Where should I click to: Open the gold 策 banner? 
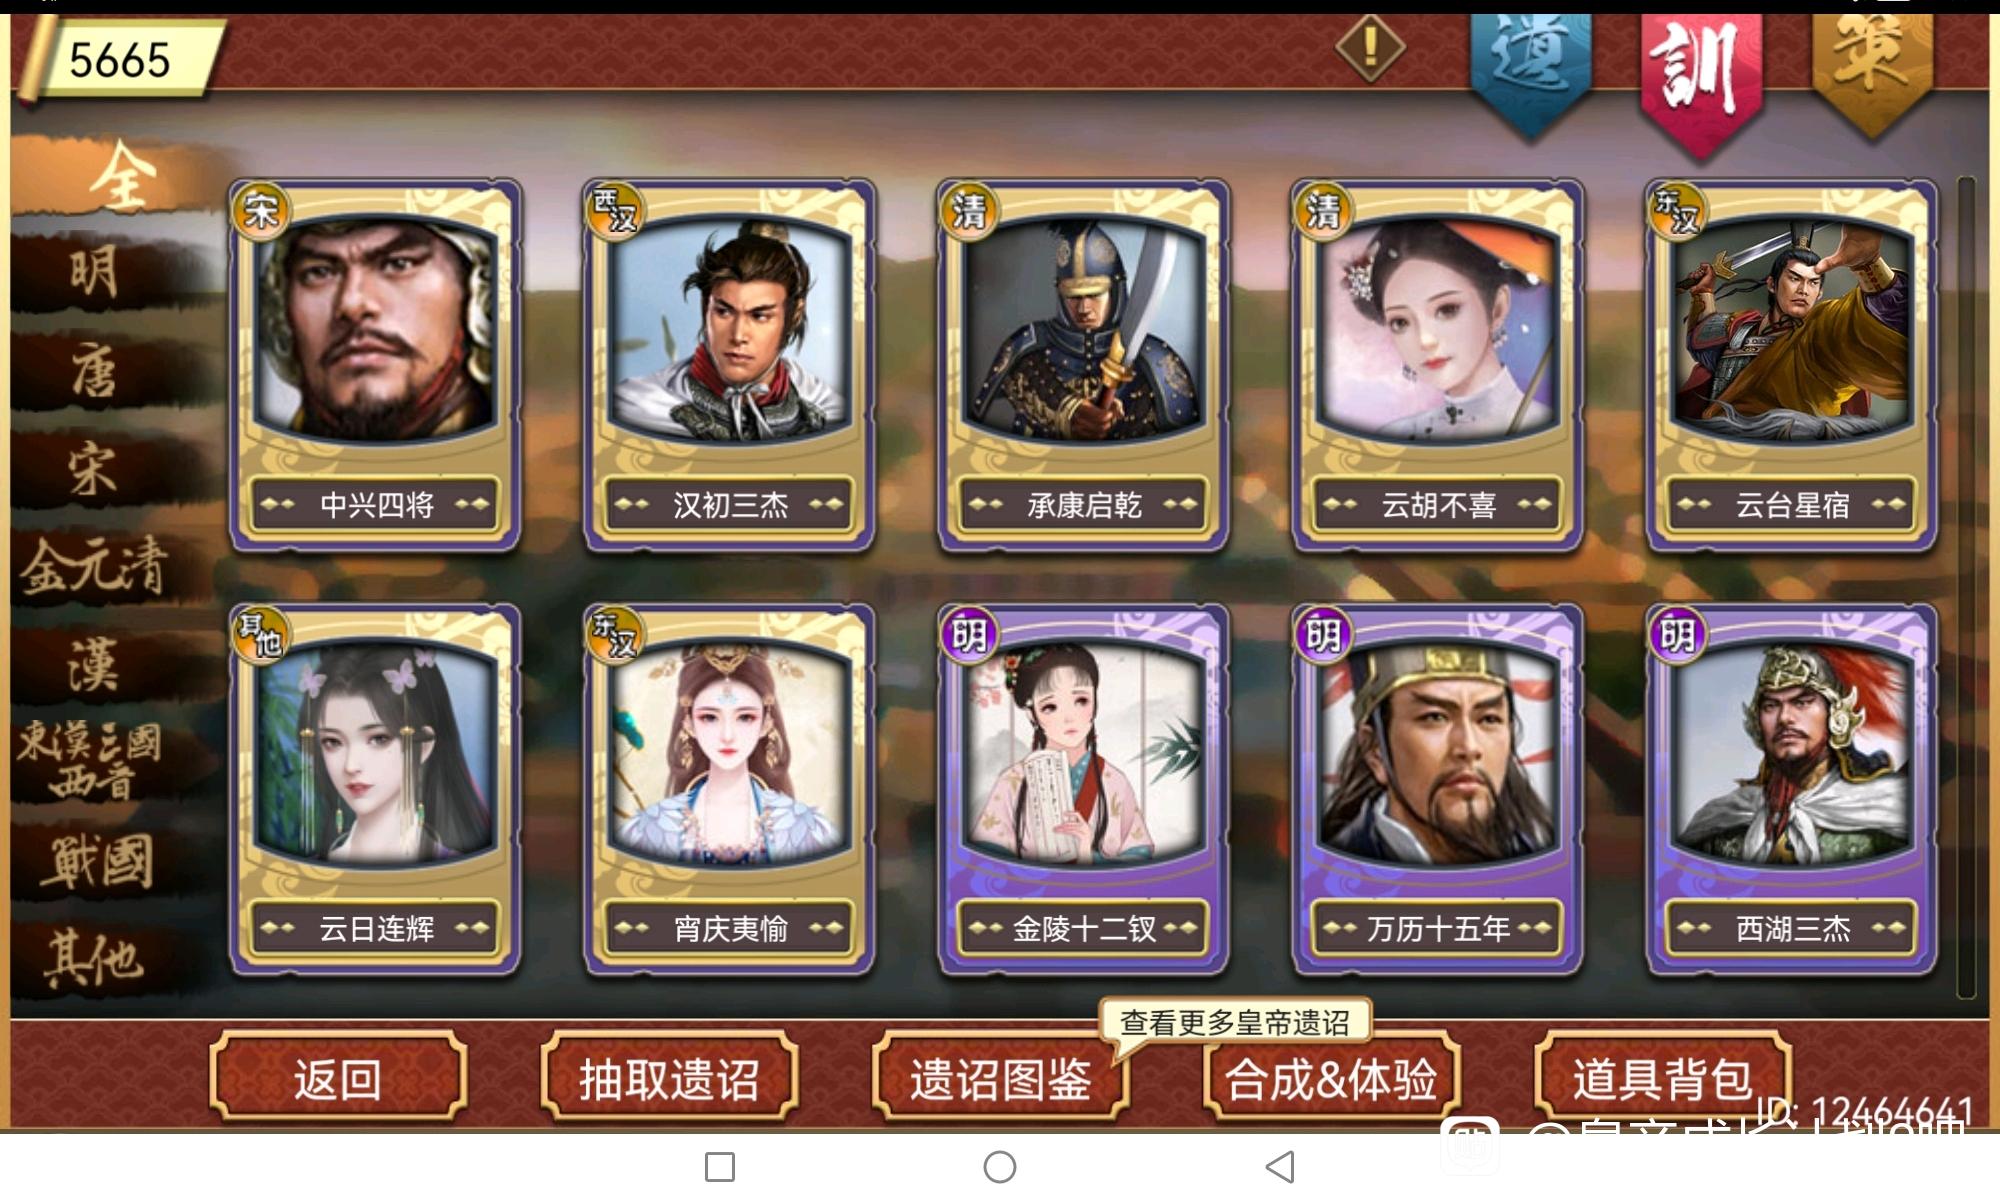point(1872,70)
